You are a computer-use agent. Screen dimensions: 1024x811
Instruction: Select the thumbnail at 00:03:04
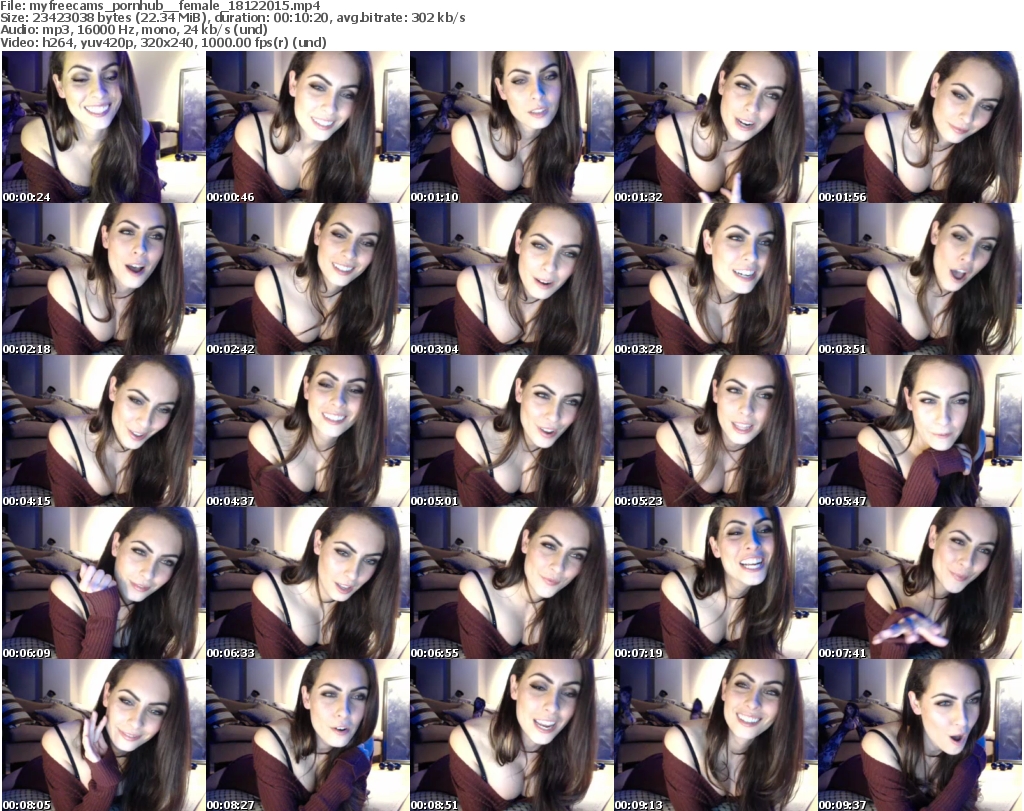coord(511,279)
